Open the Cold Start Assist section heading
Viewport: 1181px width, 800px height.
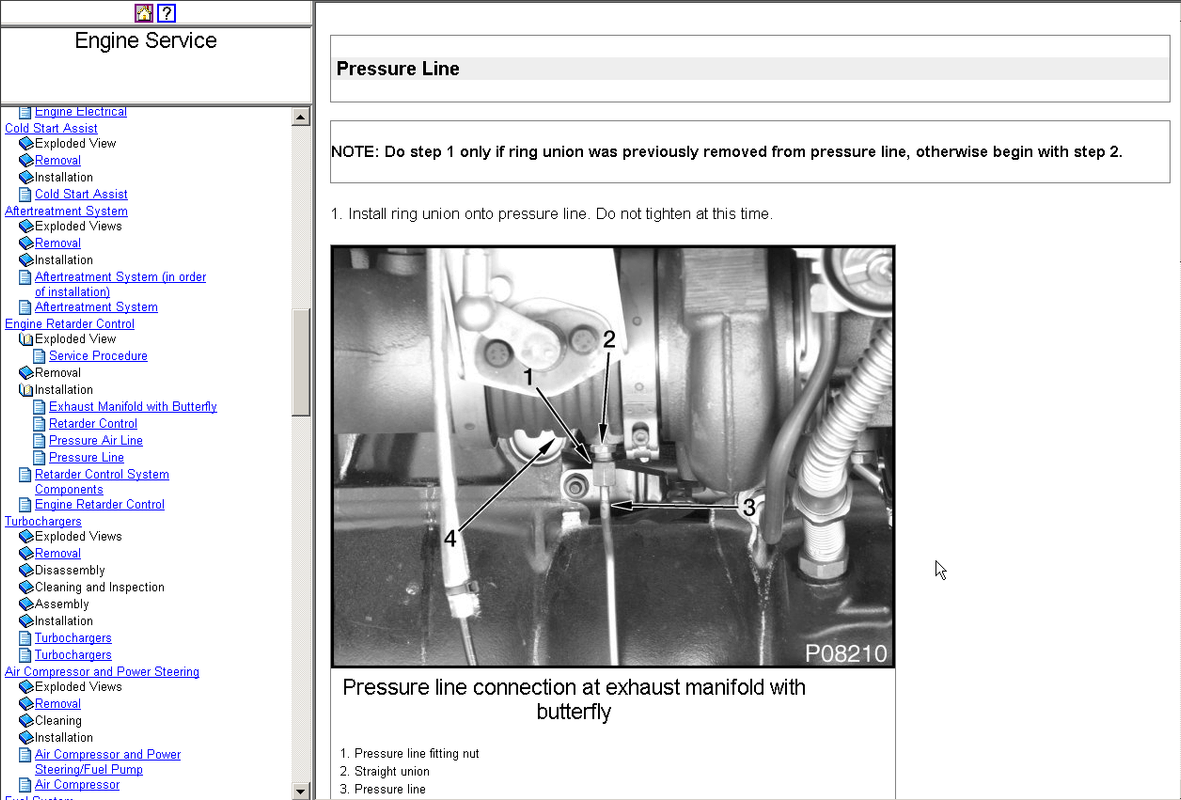(x=51, y=128)
